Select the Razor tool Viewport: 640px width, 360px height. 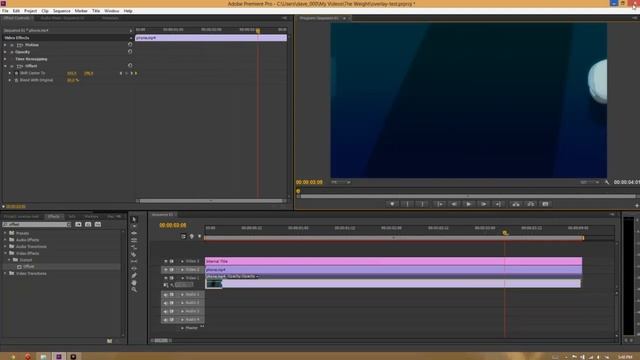click(x=134, y=254)
